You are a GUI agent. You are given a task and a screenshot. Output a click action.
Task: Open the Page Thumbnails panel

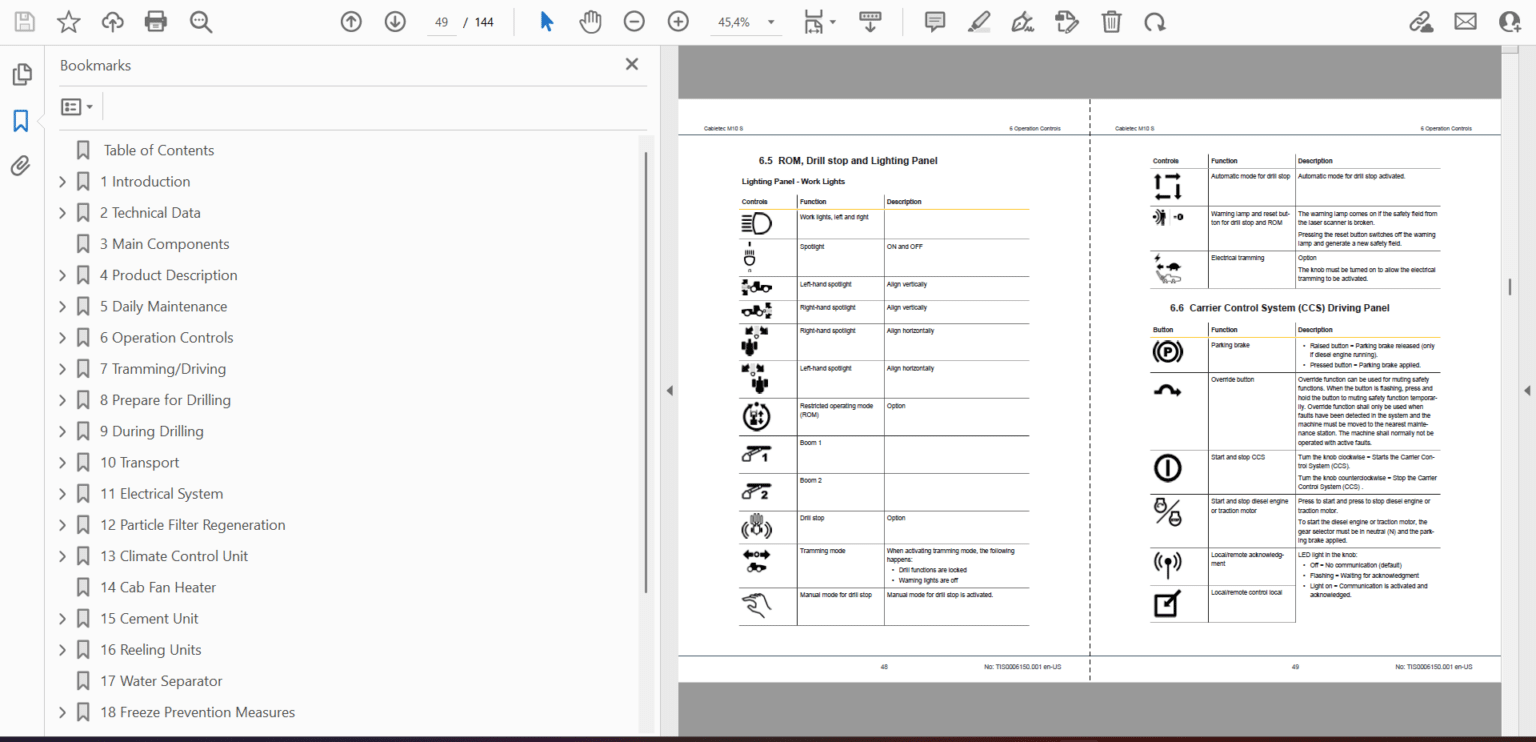pyautogui.click(x=22, y=74)
